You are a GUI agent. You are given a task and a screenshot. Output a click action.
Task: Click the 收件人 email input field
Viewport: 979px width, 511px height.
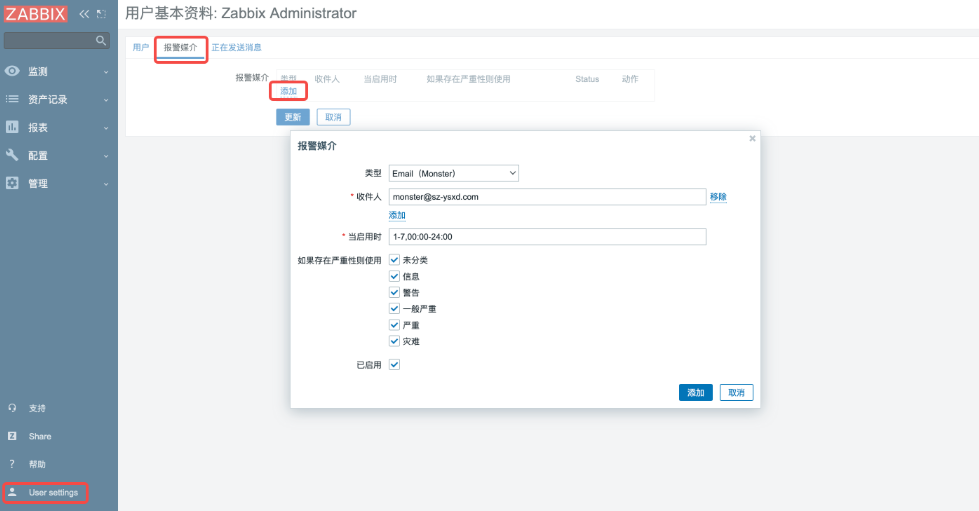tap(548, 197)
